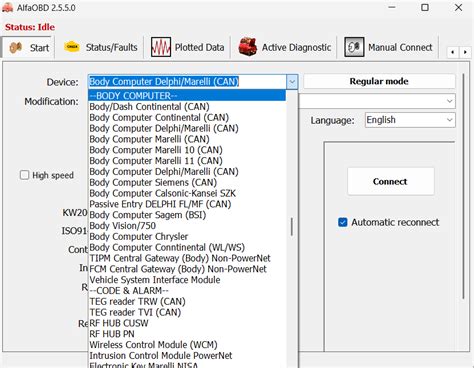Viewport: 474px width, 368px height.
Task: Select TEG reader TVI (CAN)
Action: pyautogui.click(x=187, y=312)
